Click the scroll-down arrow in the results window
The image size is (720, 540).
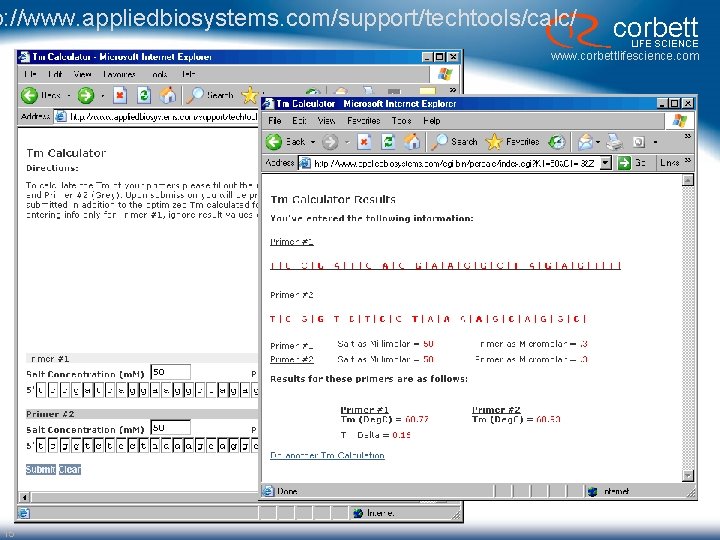pos(687,475)
